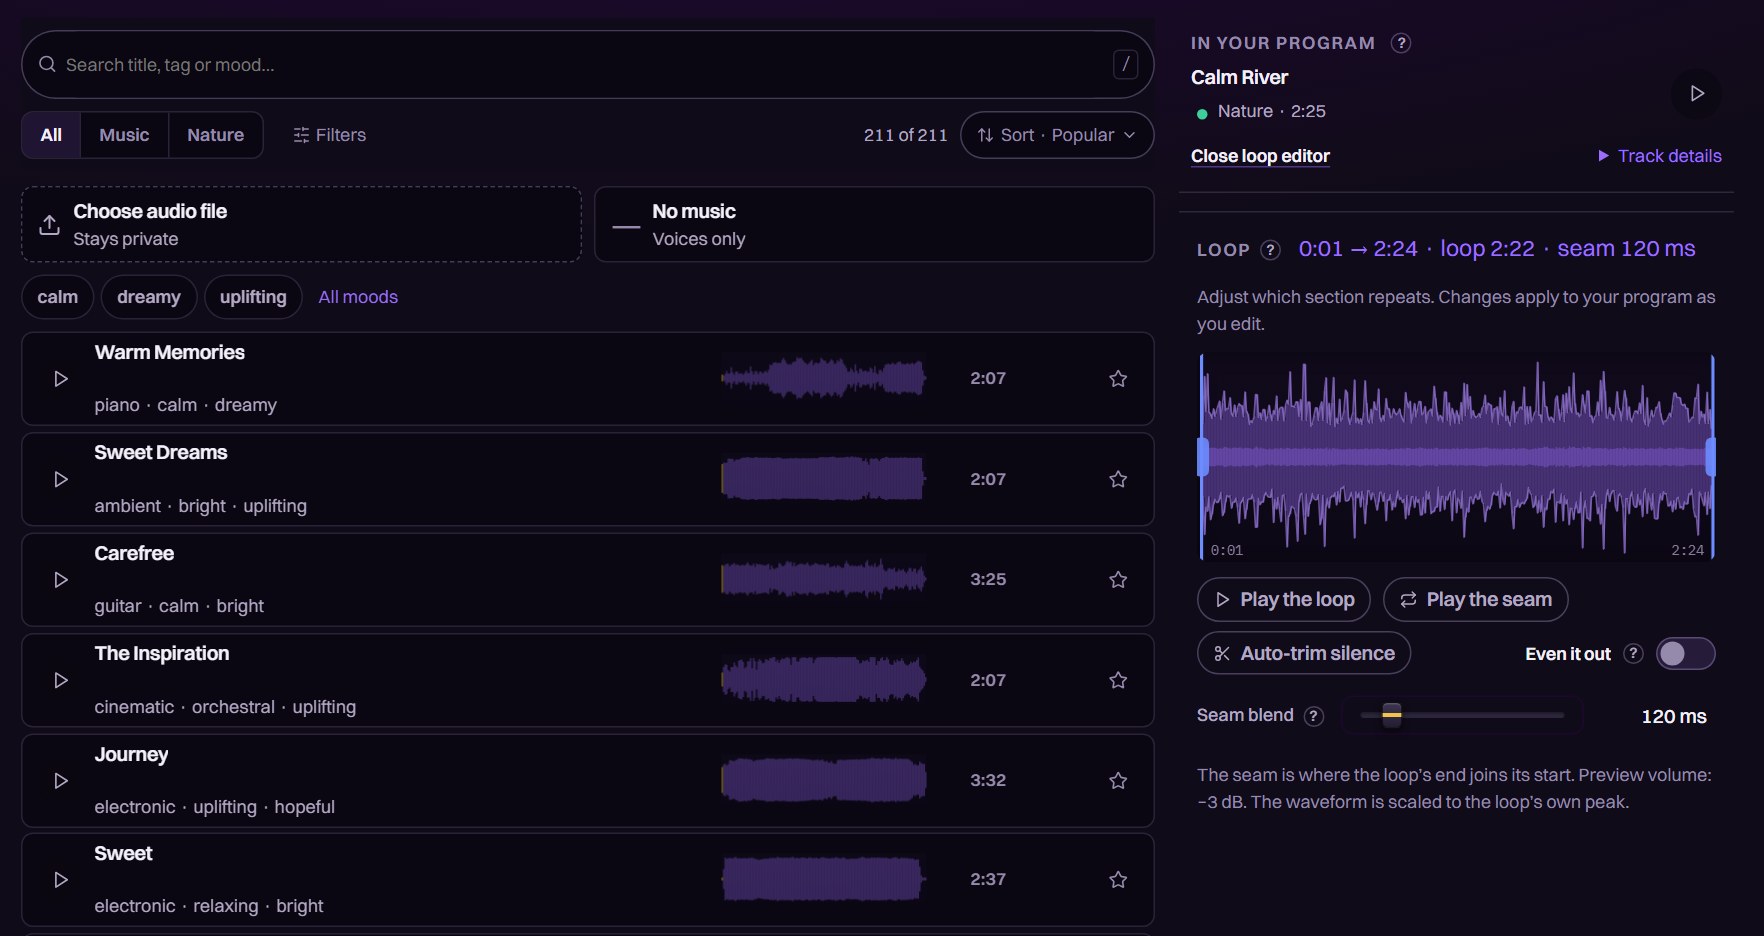This screenshot has height=936, width=1764.
Task: Click the Calm River program title
Action: point(1239,77)
